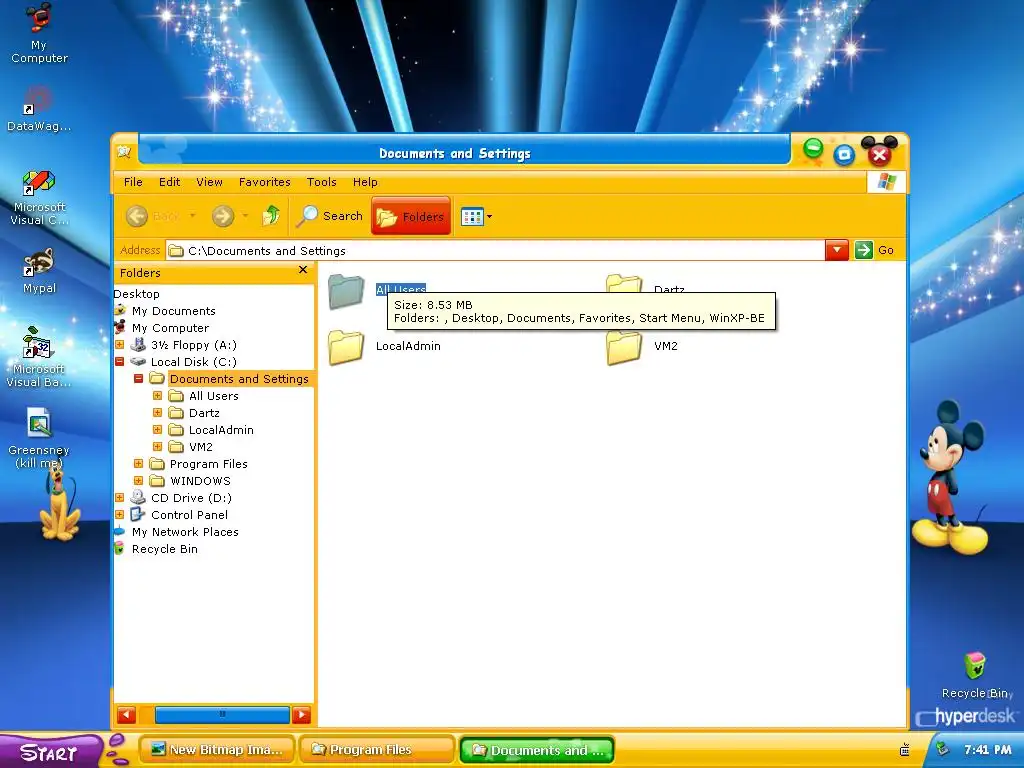Switch to Program Files taskbar window
The height and width of the screenshot is (768, 1024).
click(376, 750)
